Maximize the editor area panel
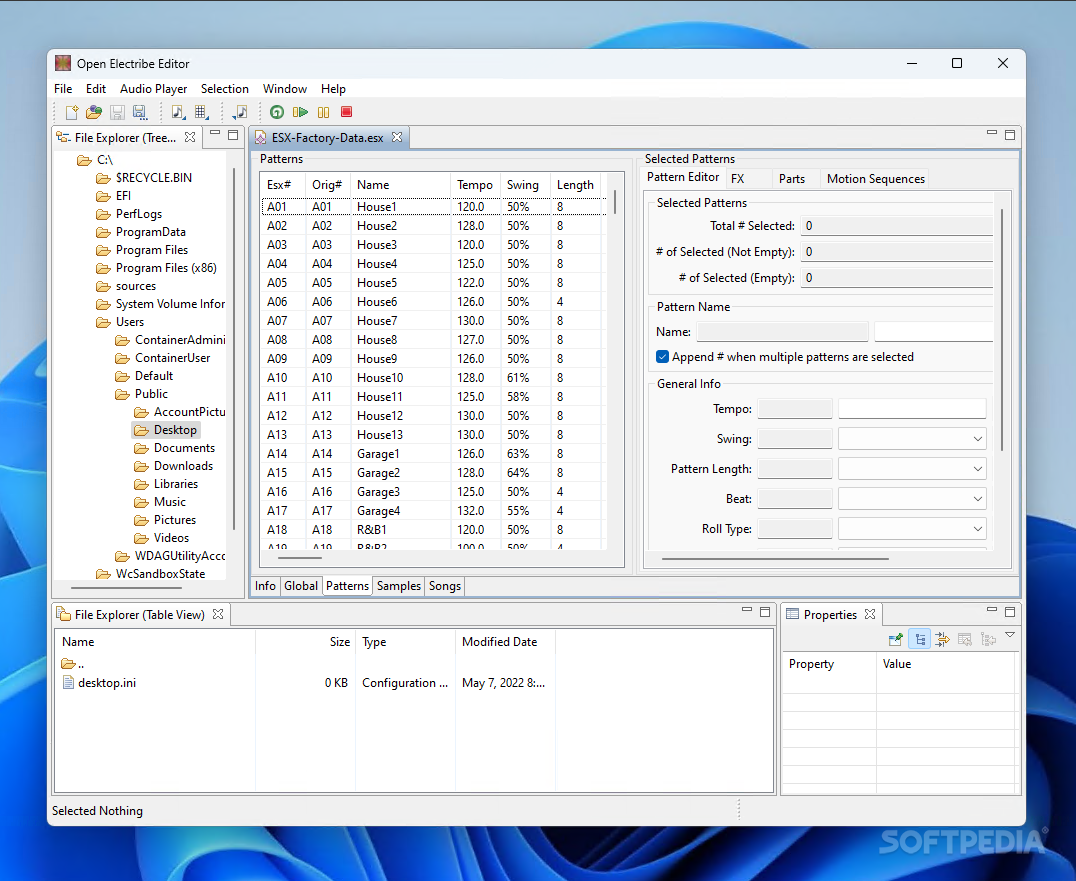 click(1010, 135)
